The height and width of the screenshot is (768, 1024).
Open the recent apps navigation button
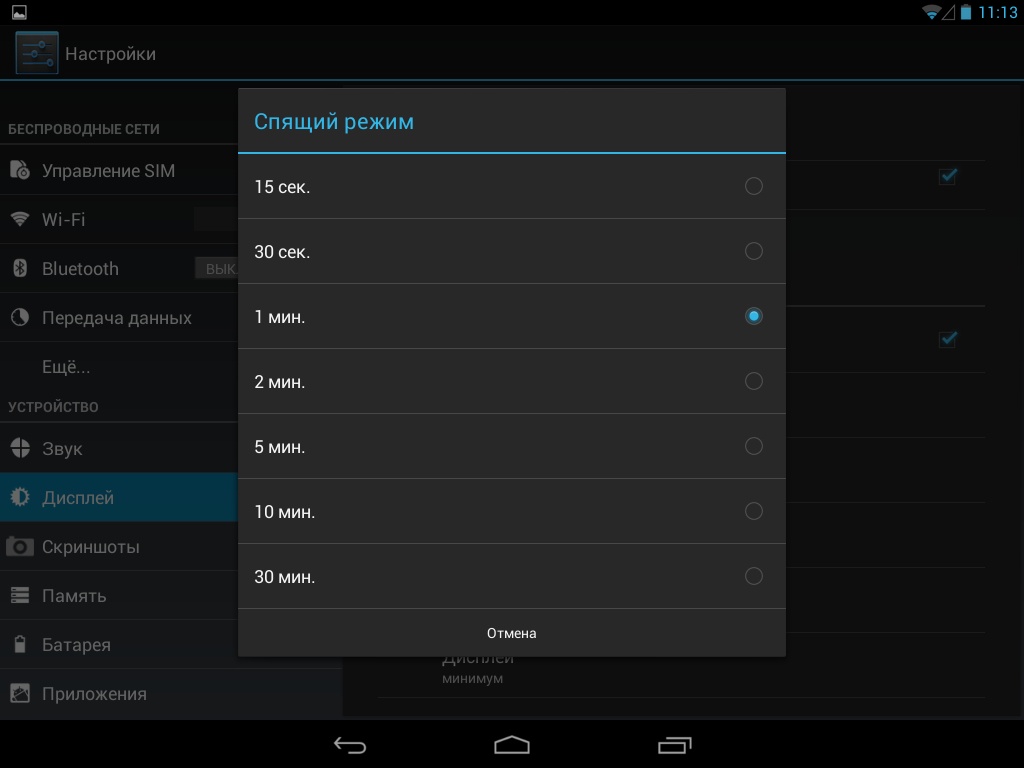tap(675, 745)
